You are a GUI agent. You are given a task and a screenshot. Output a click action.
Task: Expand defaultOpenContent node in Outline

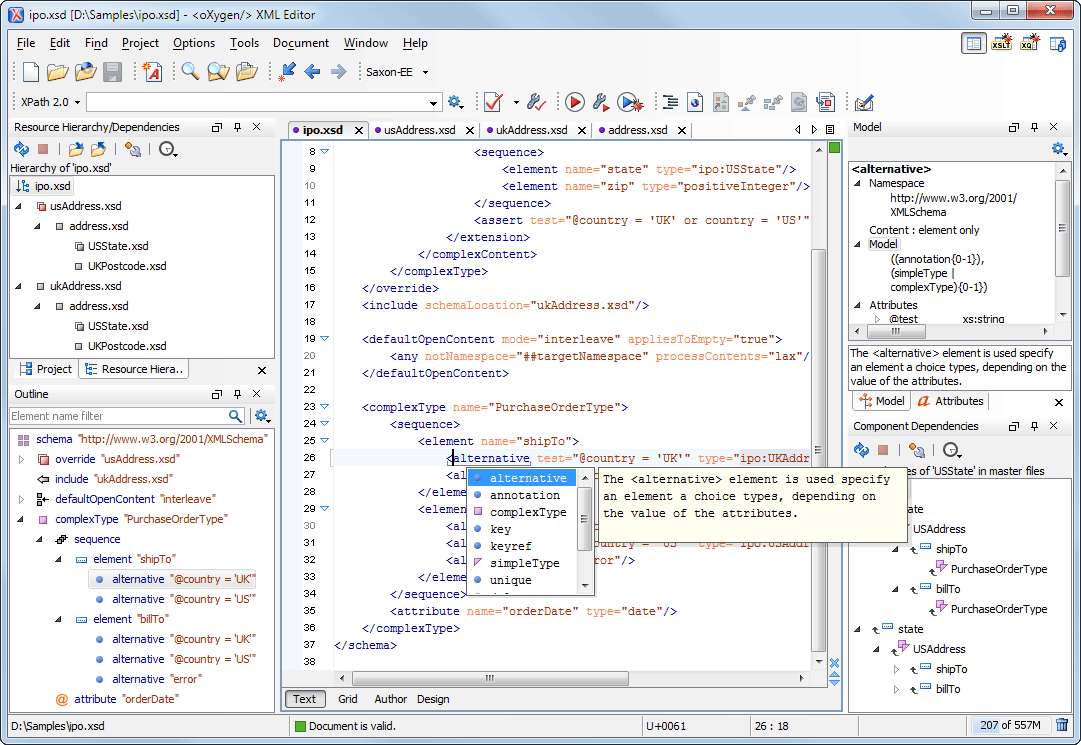21,499
